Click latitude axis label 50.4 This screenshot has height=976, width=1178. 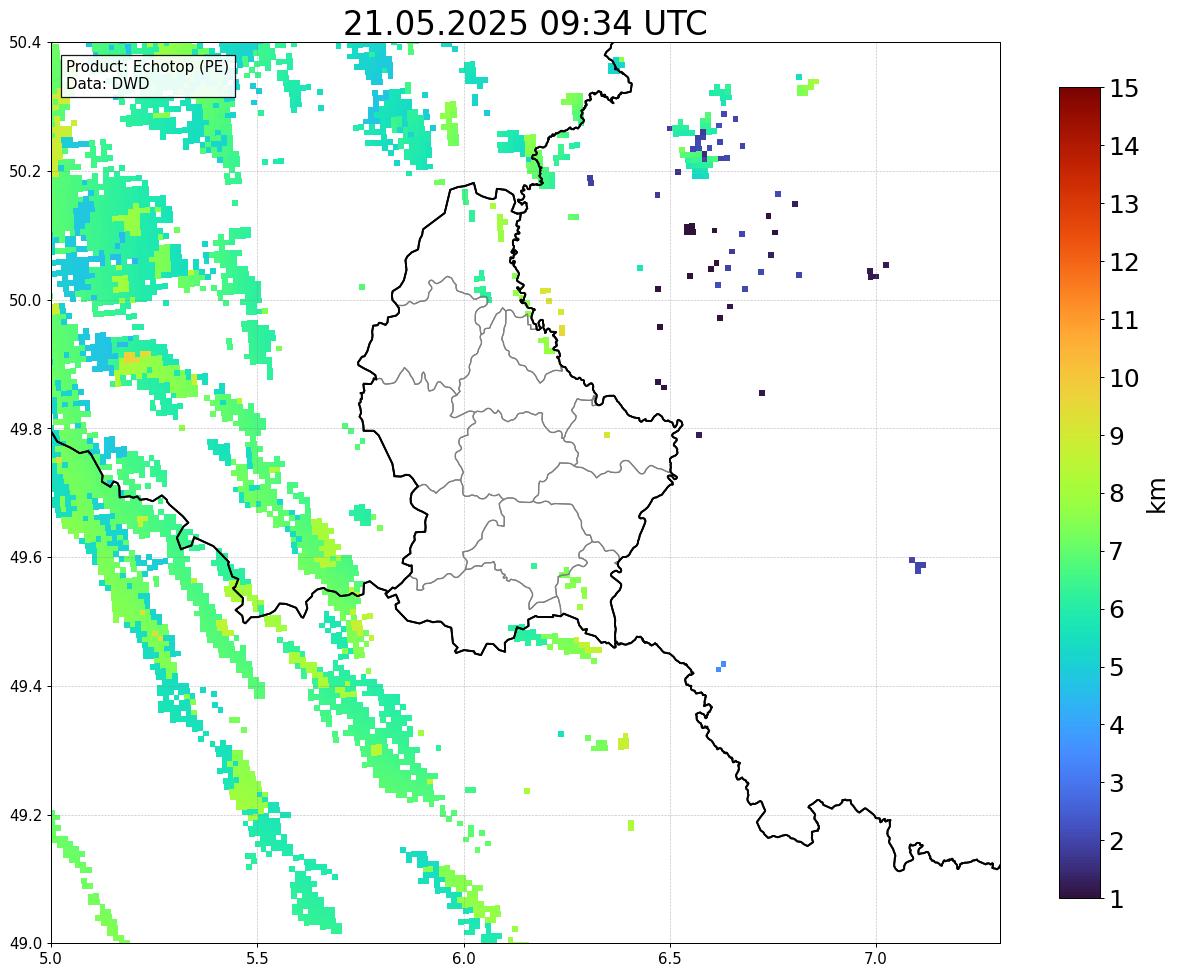[24, 43]
